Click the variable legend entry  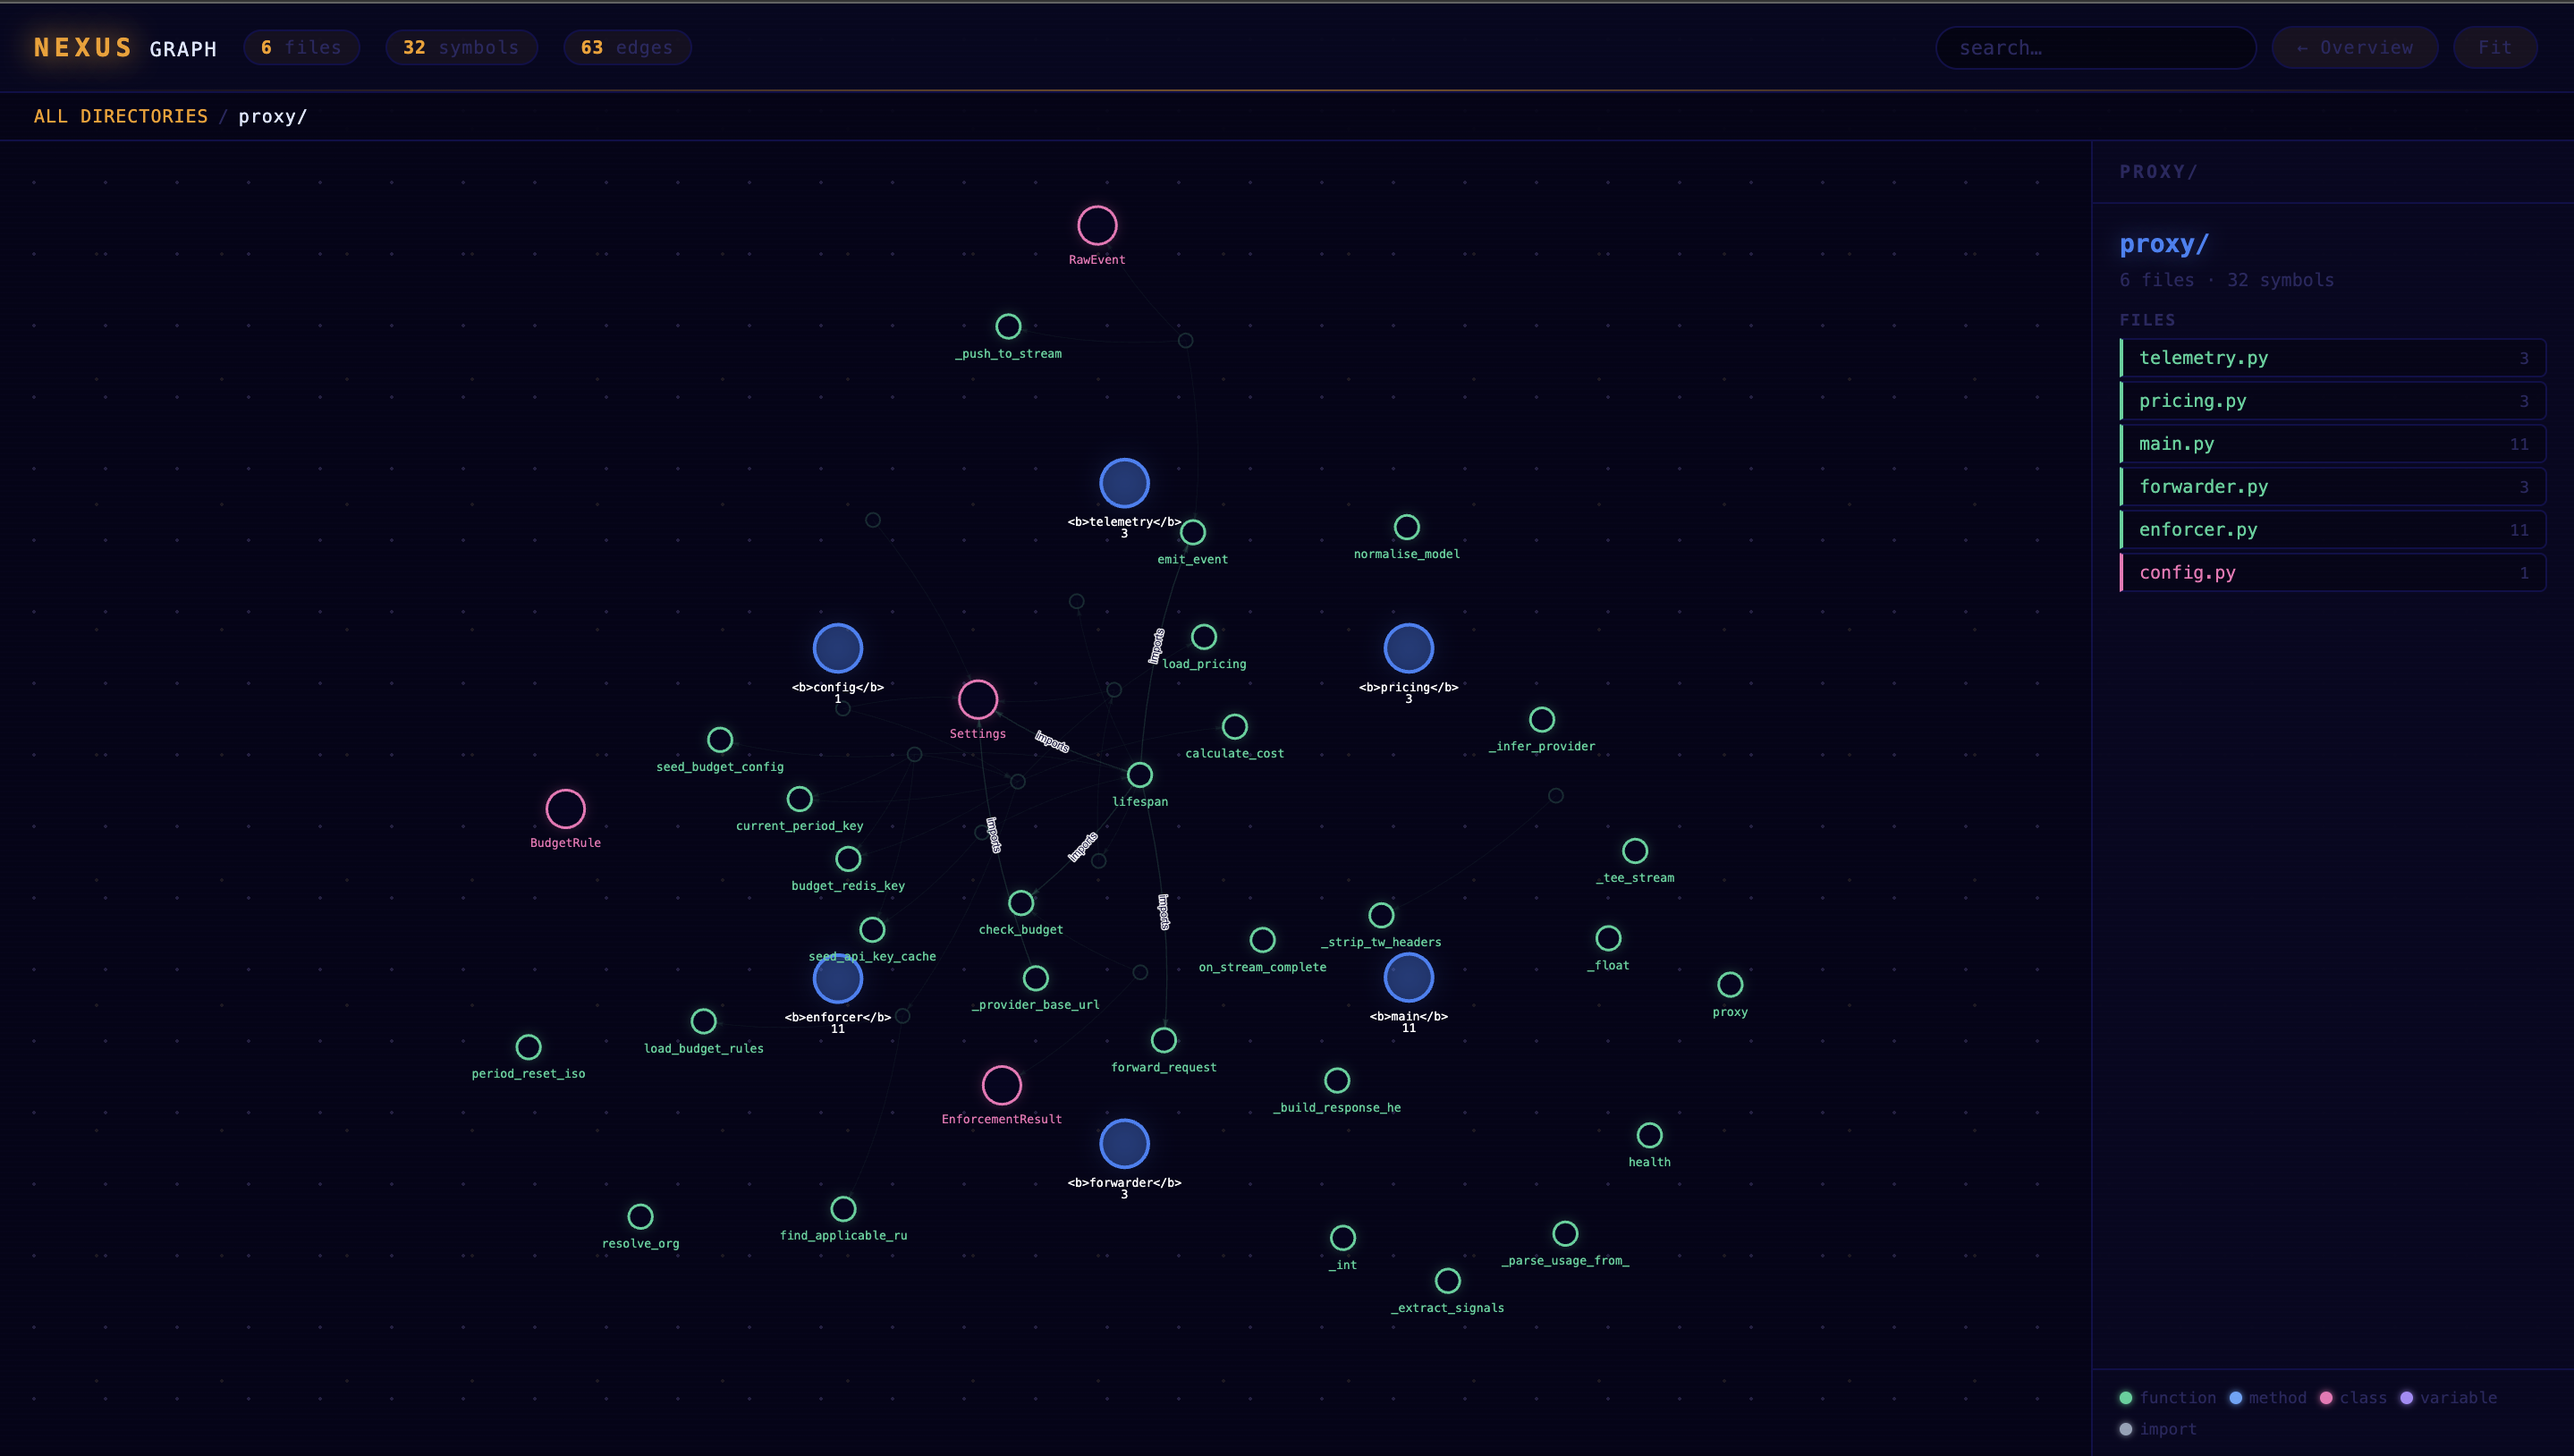(2448, 1398)
